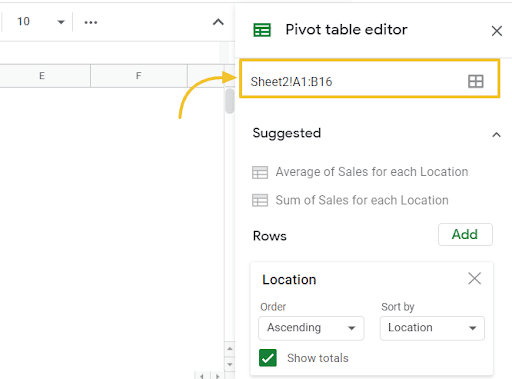The height and width of the screenshot is (379, 512).
Task: Click the Sheet2!A1:B16 data range field
Action: [x=369, y=79]
